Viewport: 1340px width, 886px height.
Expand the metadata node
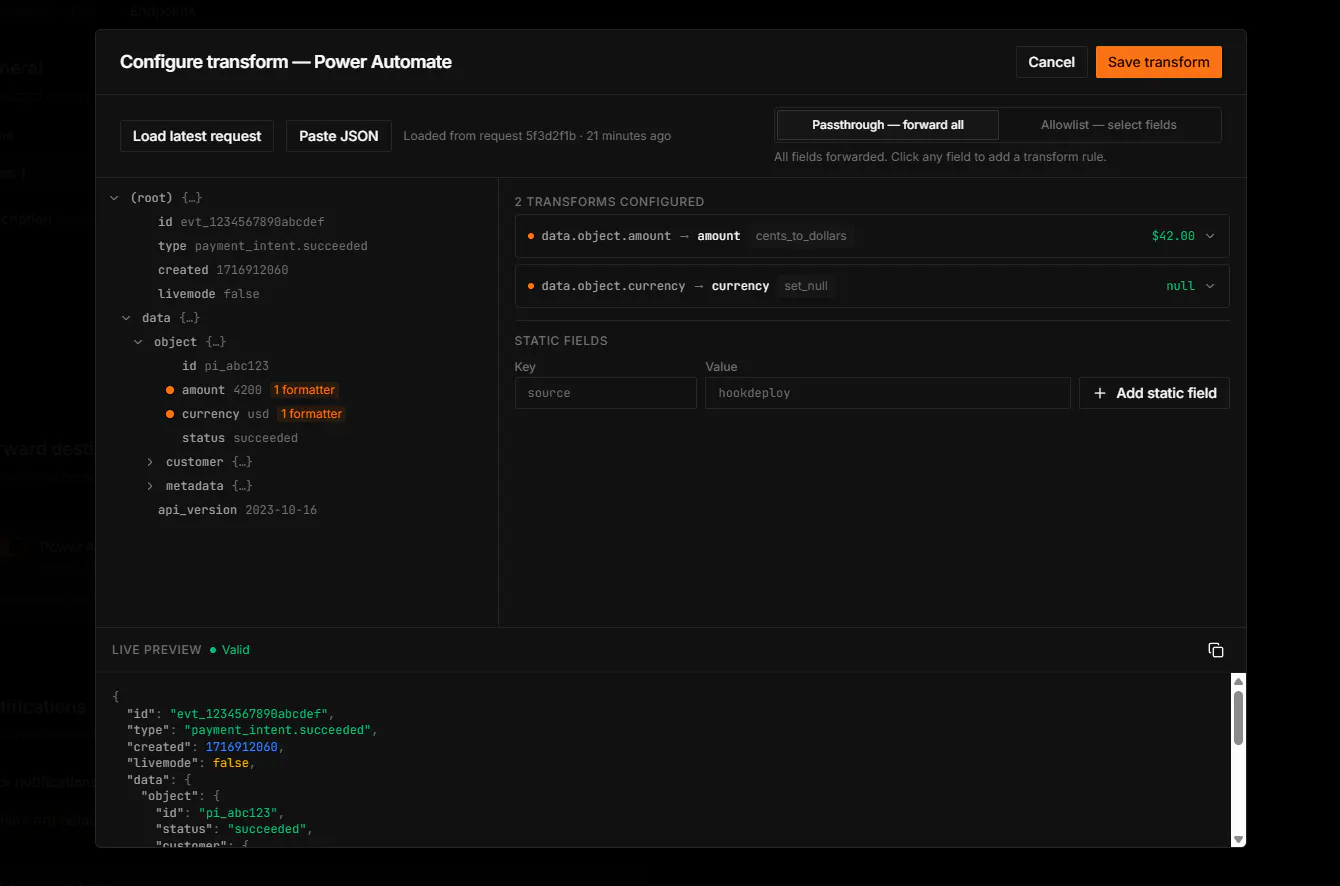pyautogui.click(x=150, y=486)
